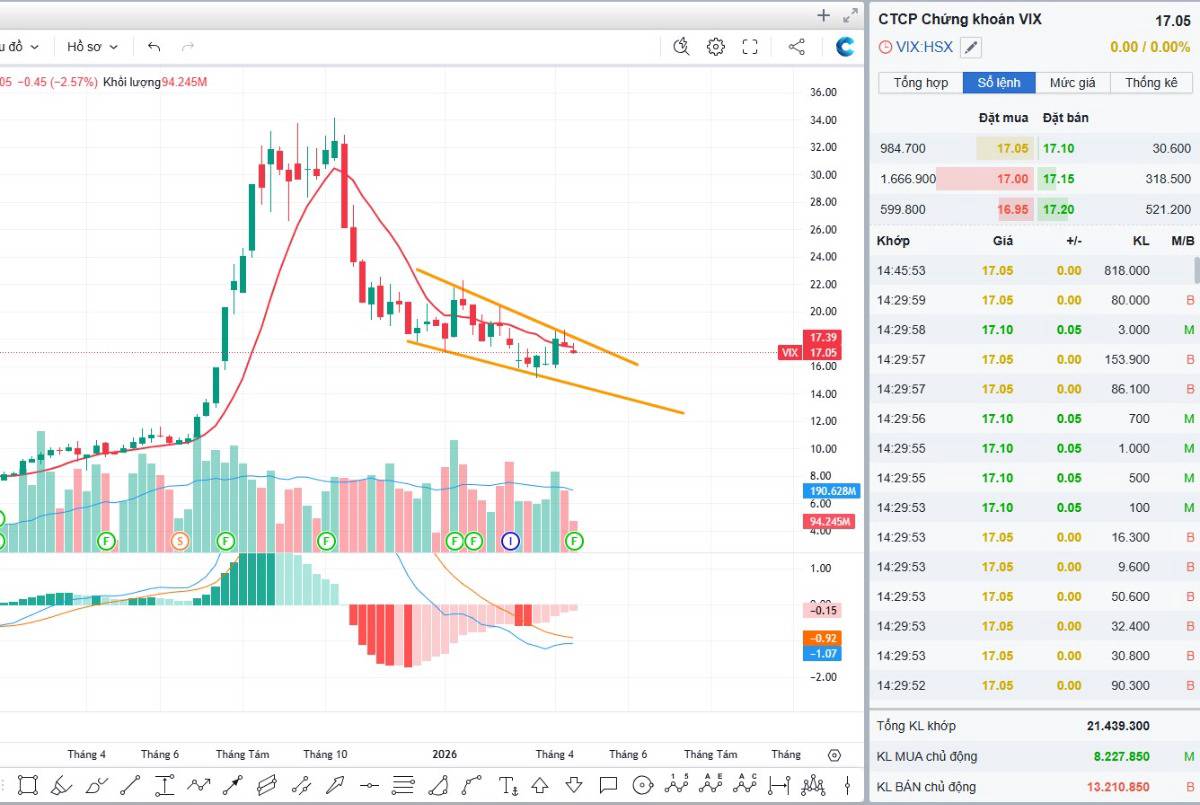Select the rectangle drawing tool
The width and height of the screenshot is (1200, 805).
[28, 784]
